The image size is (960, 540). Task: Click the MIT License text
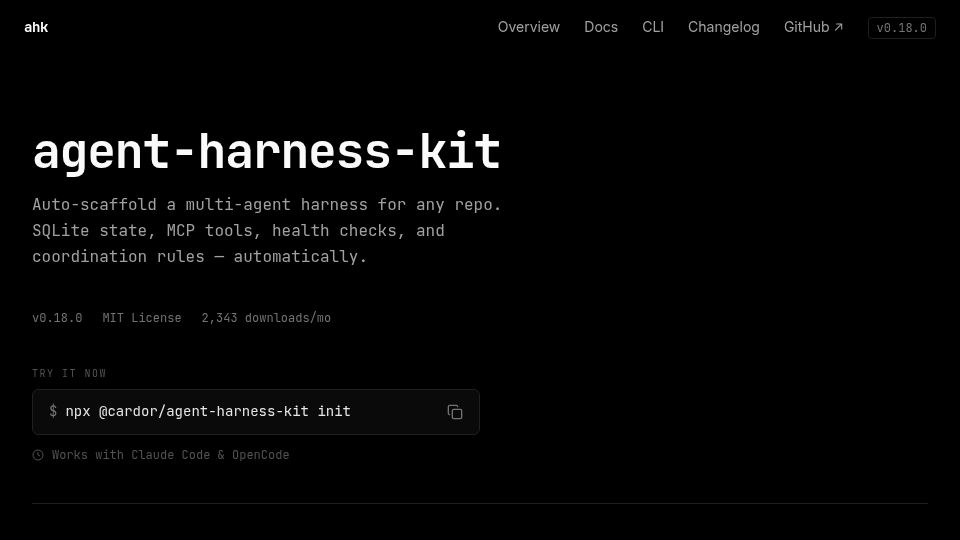pos(141,318)
